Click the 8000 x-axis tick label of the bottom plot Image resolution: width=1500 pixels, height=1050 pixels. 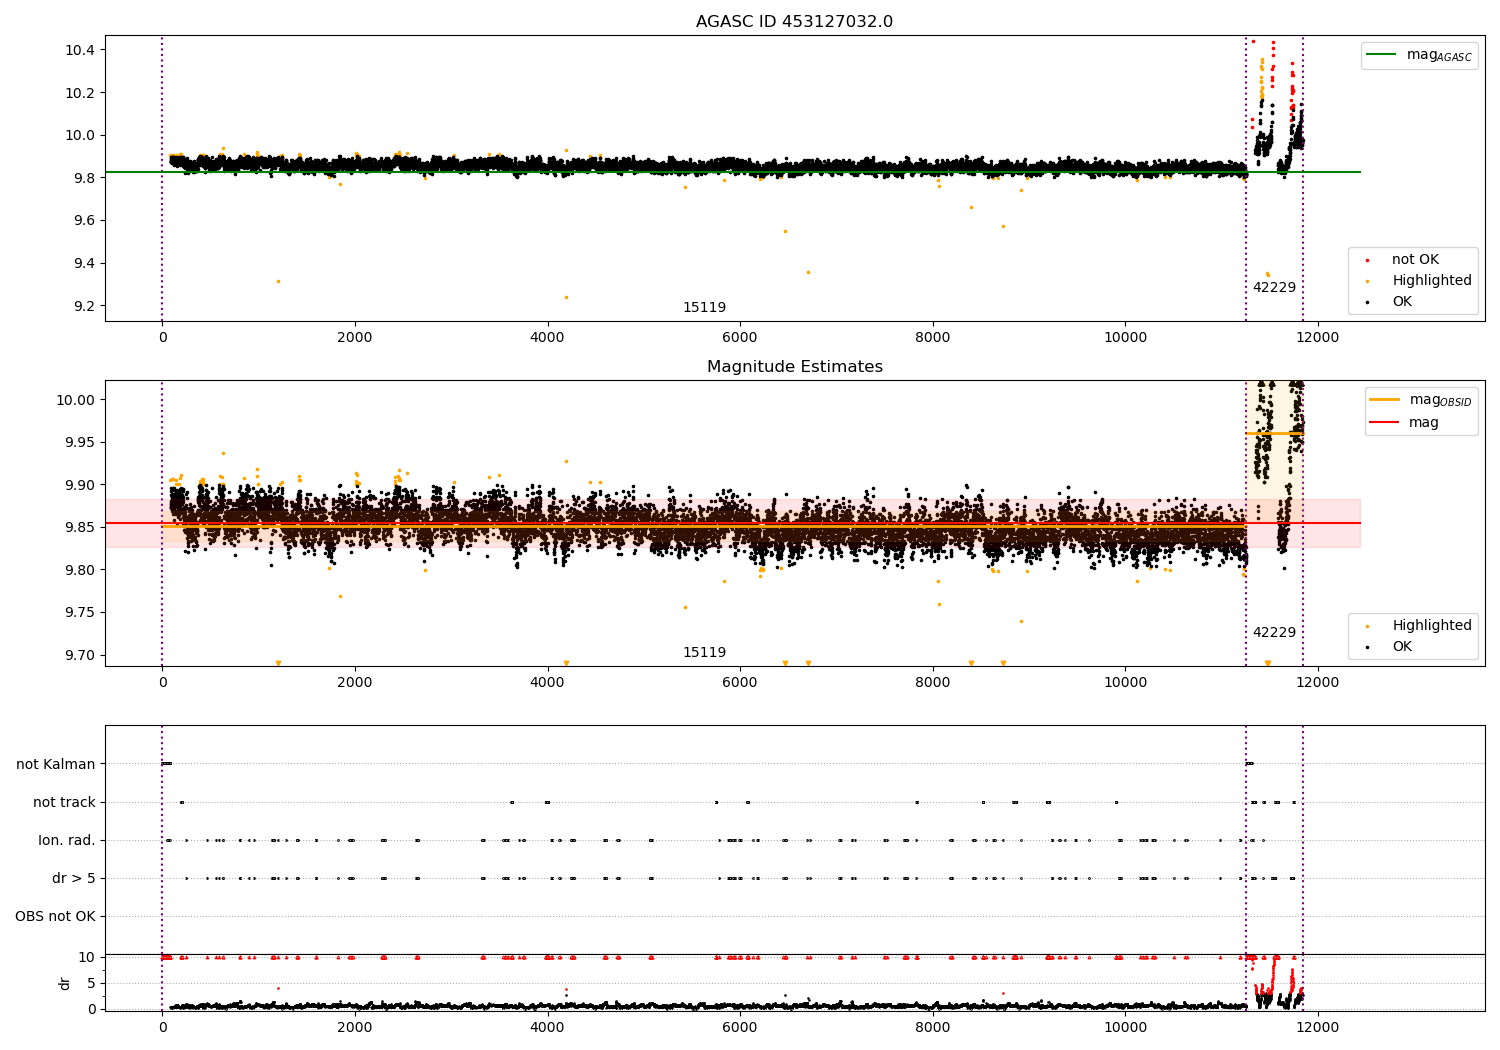[932, 1027]
